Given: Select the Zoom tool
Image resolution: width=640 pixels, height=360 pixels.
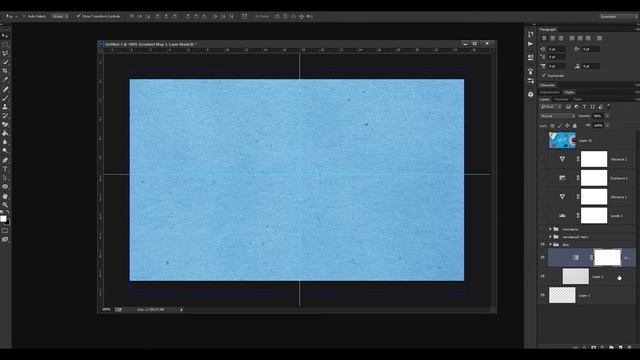Looking at the screenshot, I should (x=5, y=204).
